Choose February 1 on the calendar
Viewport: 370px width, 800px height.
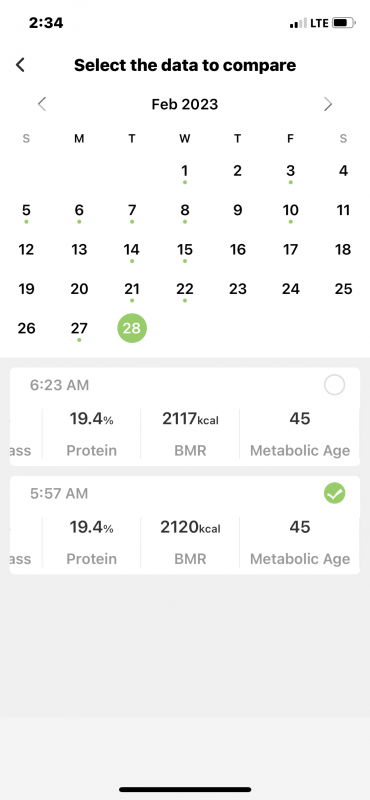click(185, 171)
